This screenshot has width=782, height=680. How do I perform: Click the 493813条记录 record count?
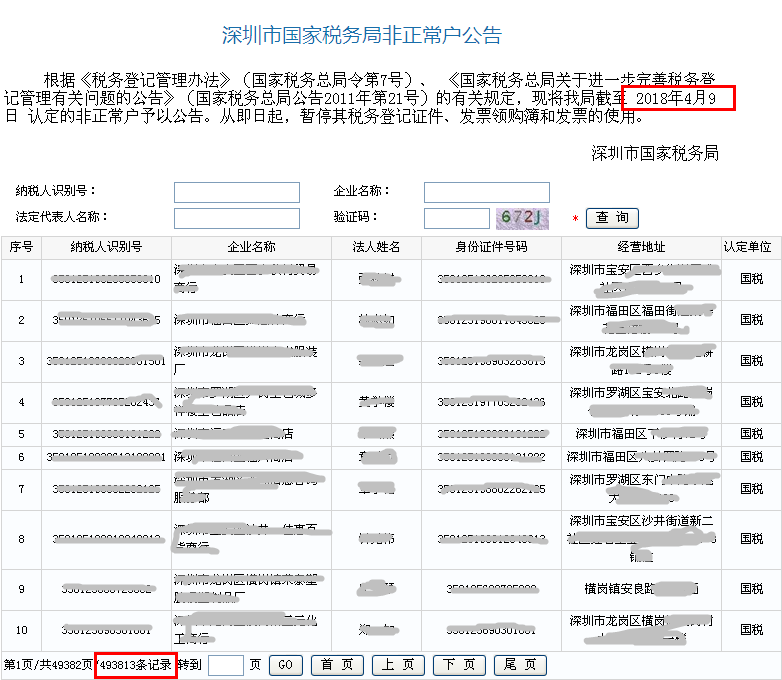(x=135, y=665)
